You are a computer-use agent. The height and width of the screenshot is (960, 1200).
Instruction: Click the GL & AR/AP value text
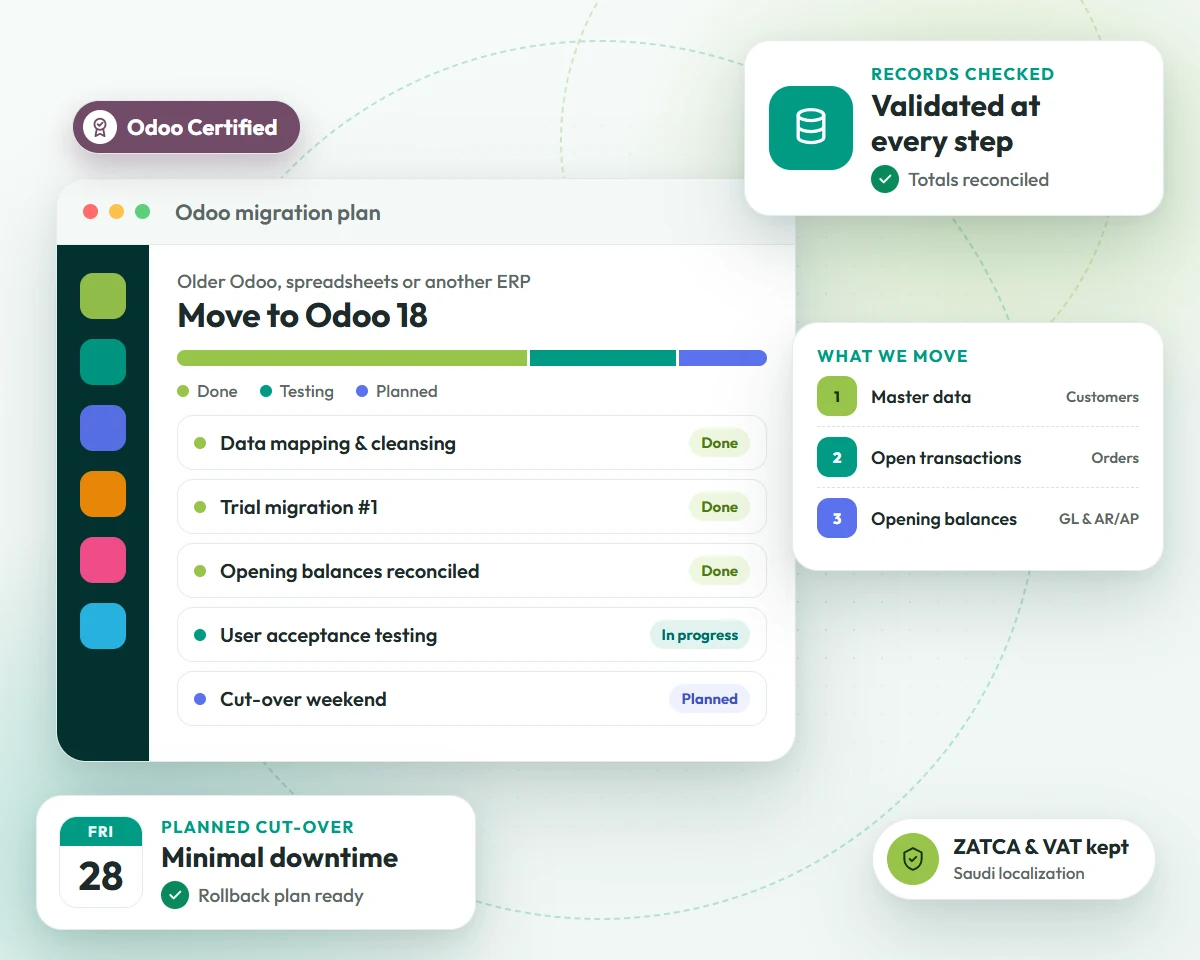(x=1099, y=519)
